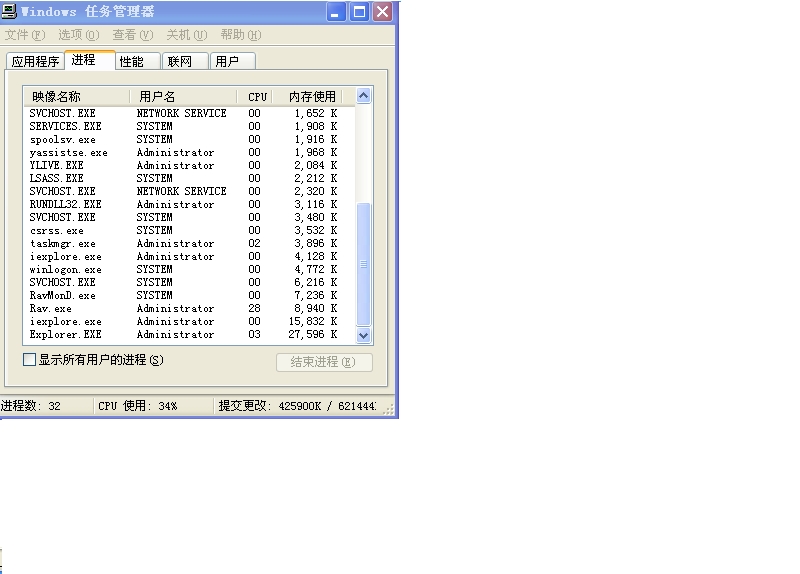
Task: Select the taskmgr.exe process
Action: [189, 243]
